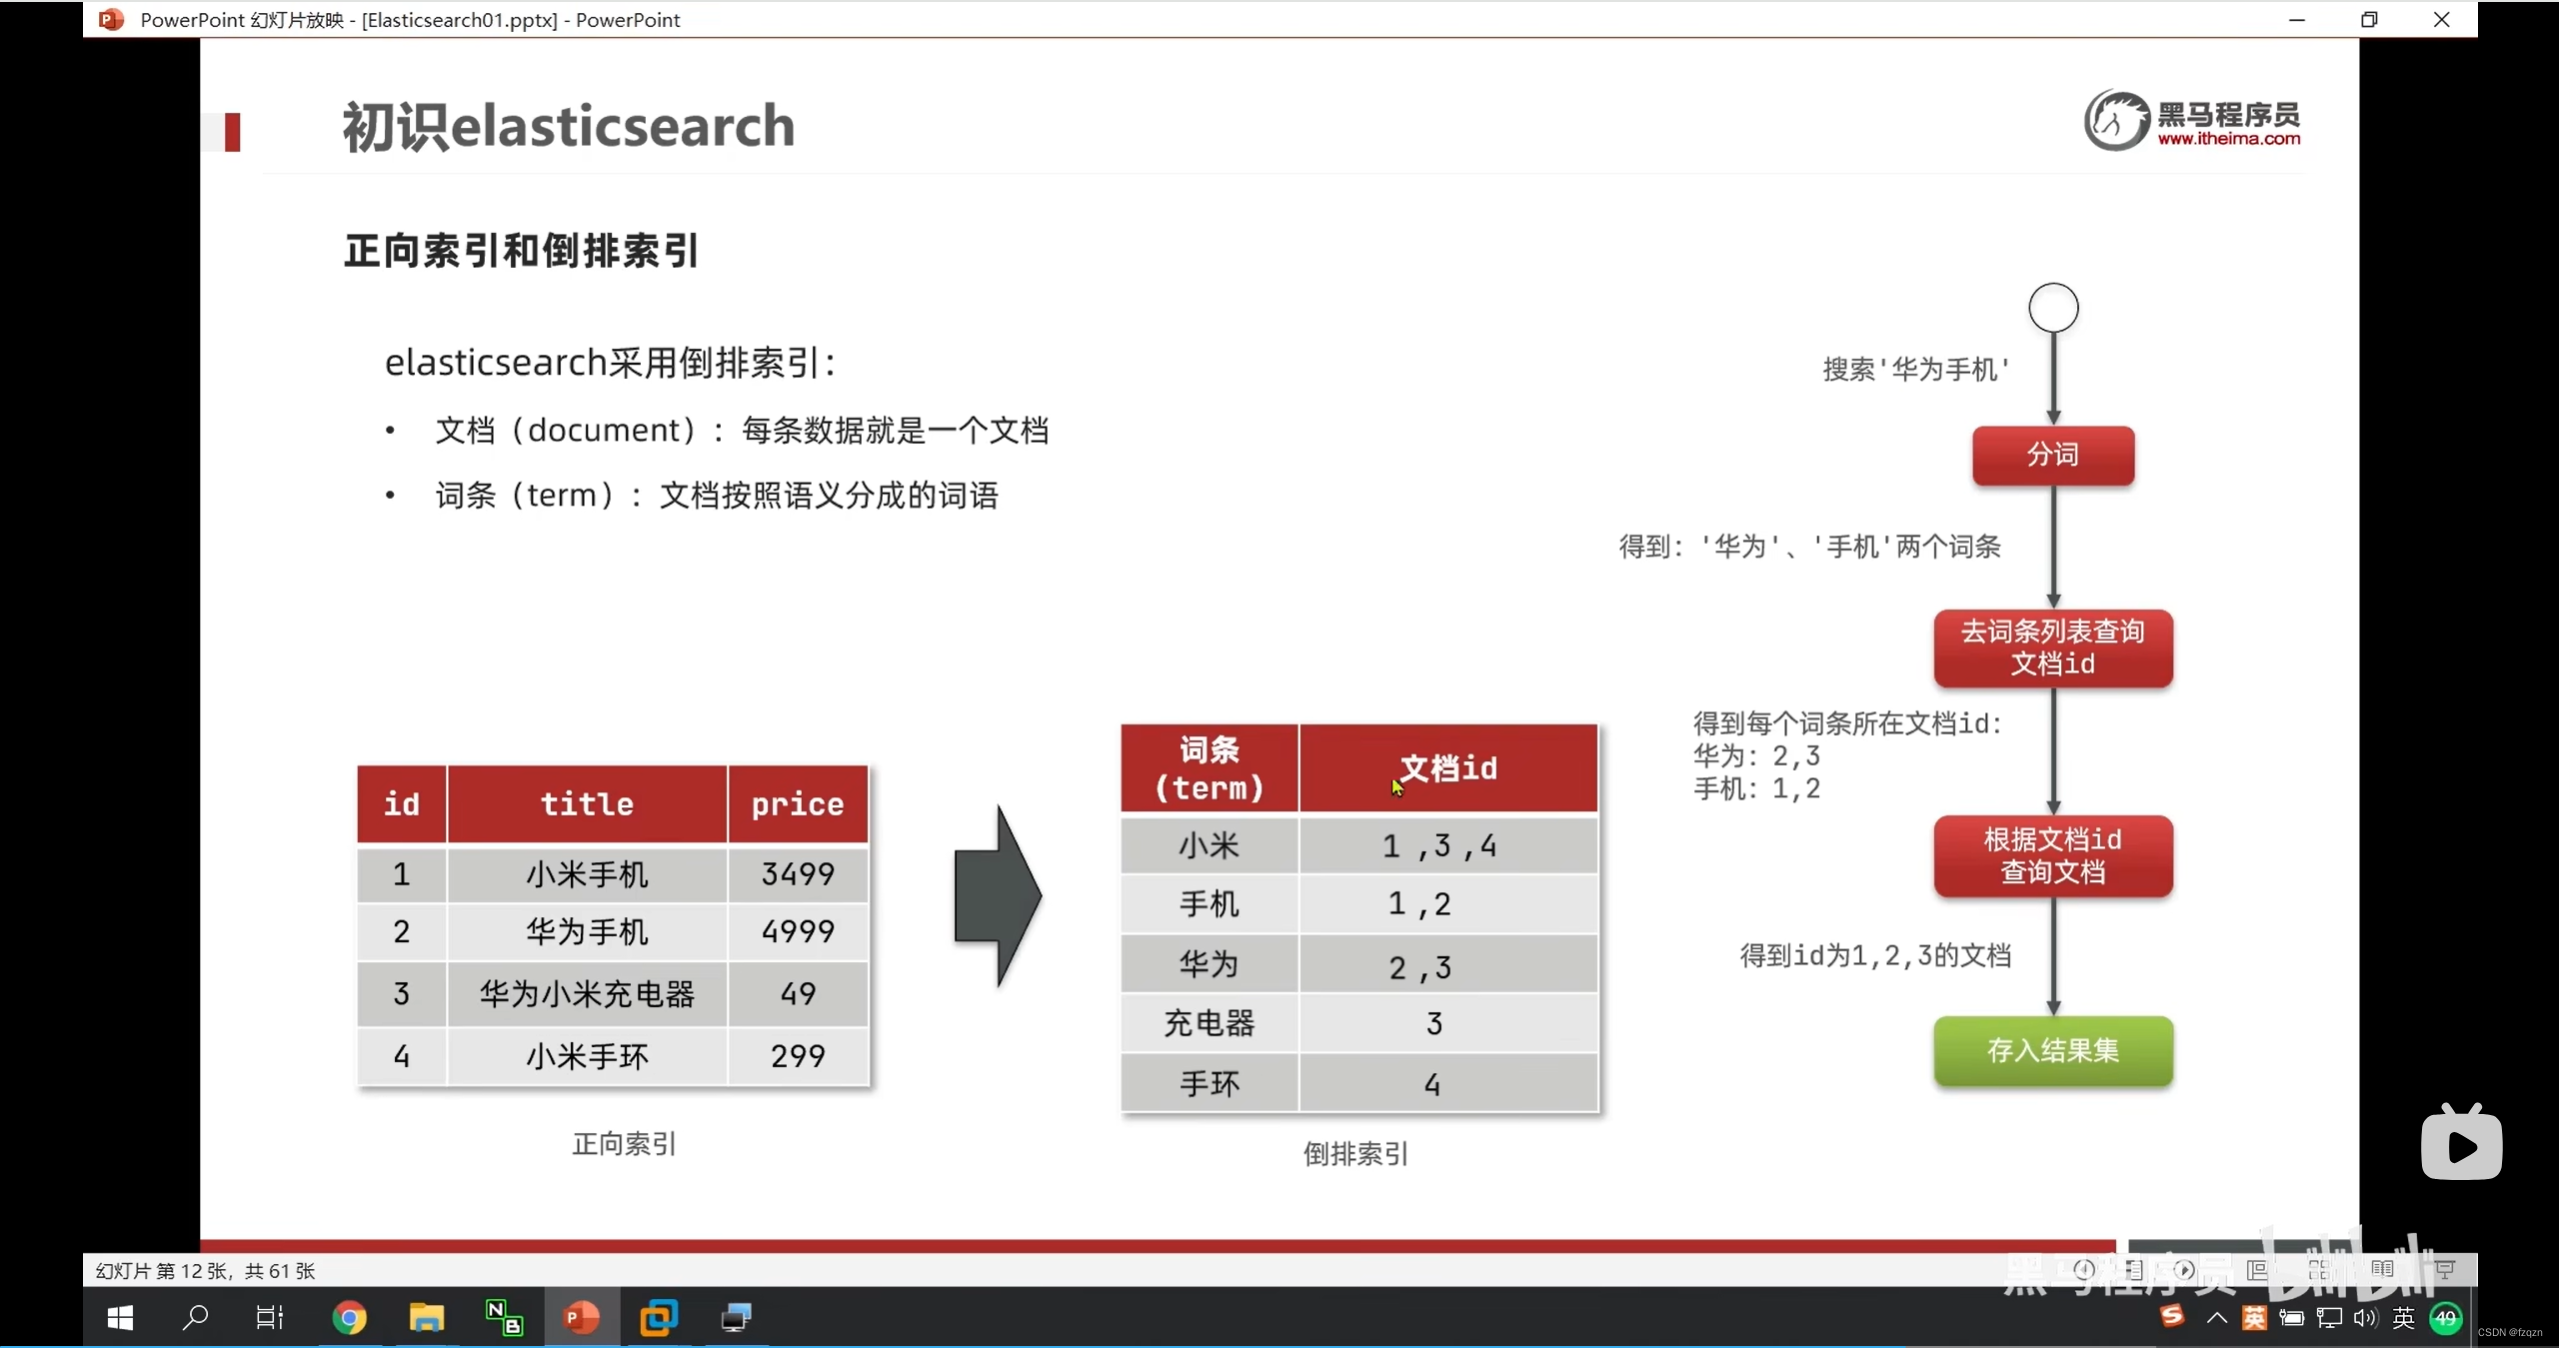
Task: Click the '华为小米充电器' table cell
Action: click(x=587, y=993)
